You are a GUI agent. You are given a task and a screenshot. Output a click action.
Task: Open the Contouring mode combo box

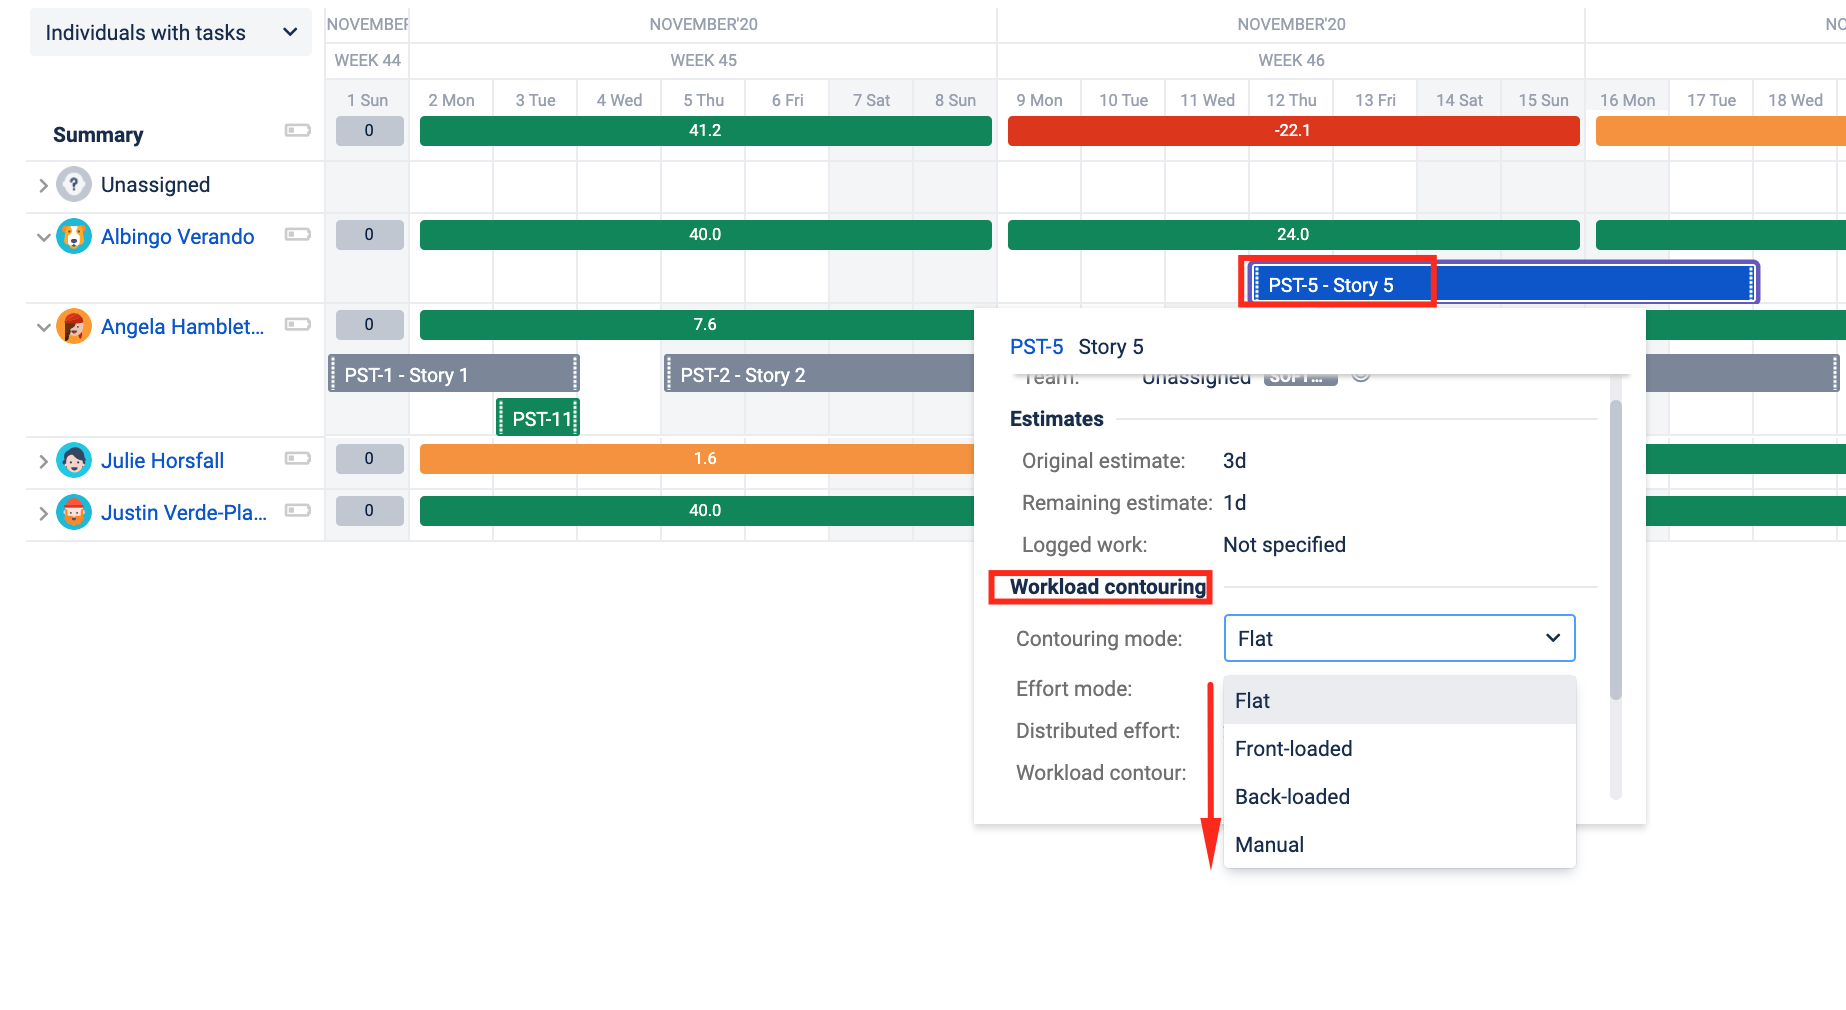click(1399, 638)
